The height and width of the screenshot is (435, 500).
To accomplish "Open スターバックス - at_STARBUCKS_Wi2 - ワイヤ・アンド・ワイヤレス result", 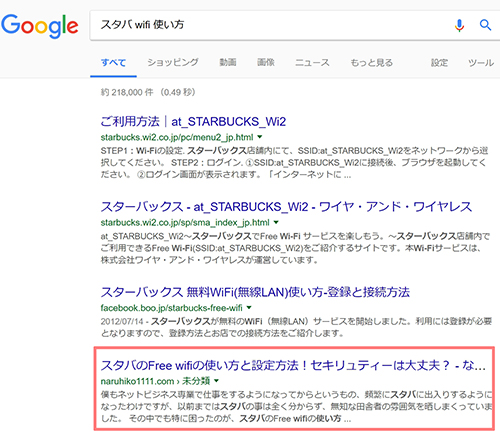I will [x=286, y=207].
